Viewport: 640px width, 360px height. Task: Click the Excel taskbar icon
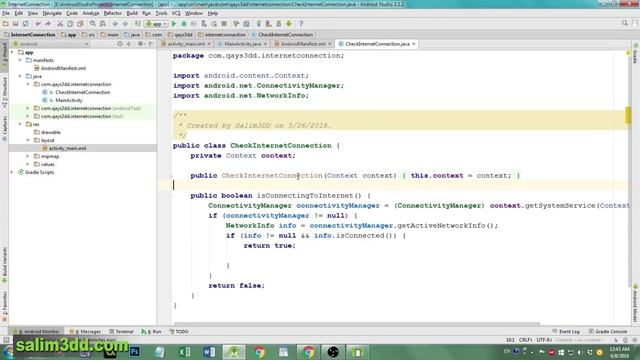(184, 352)
